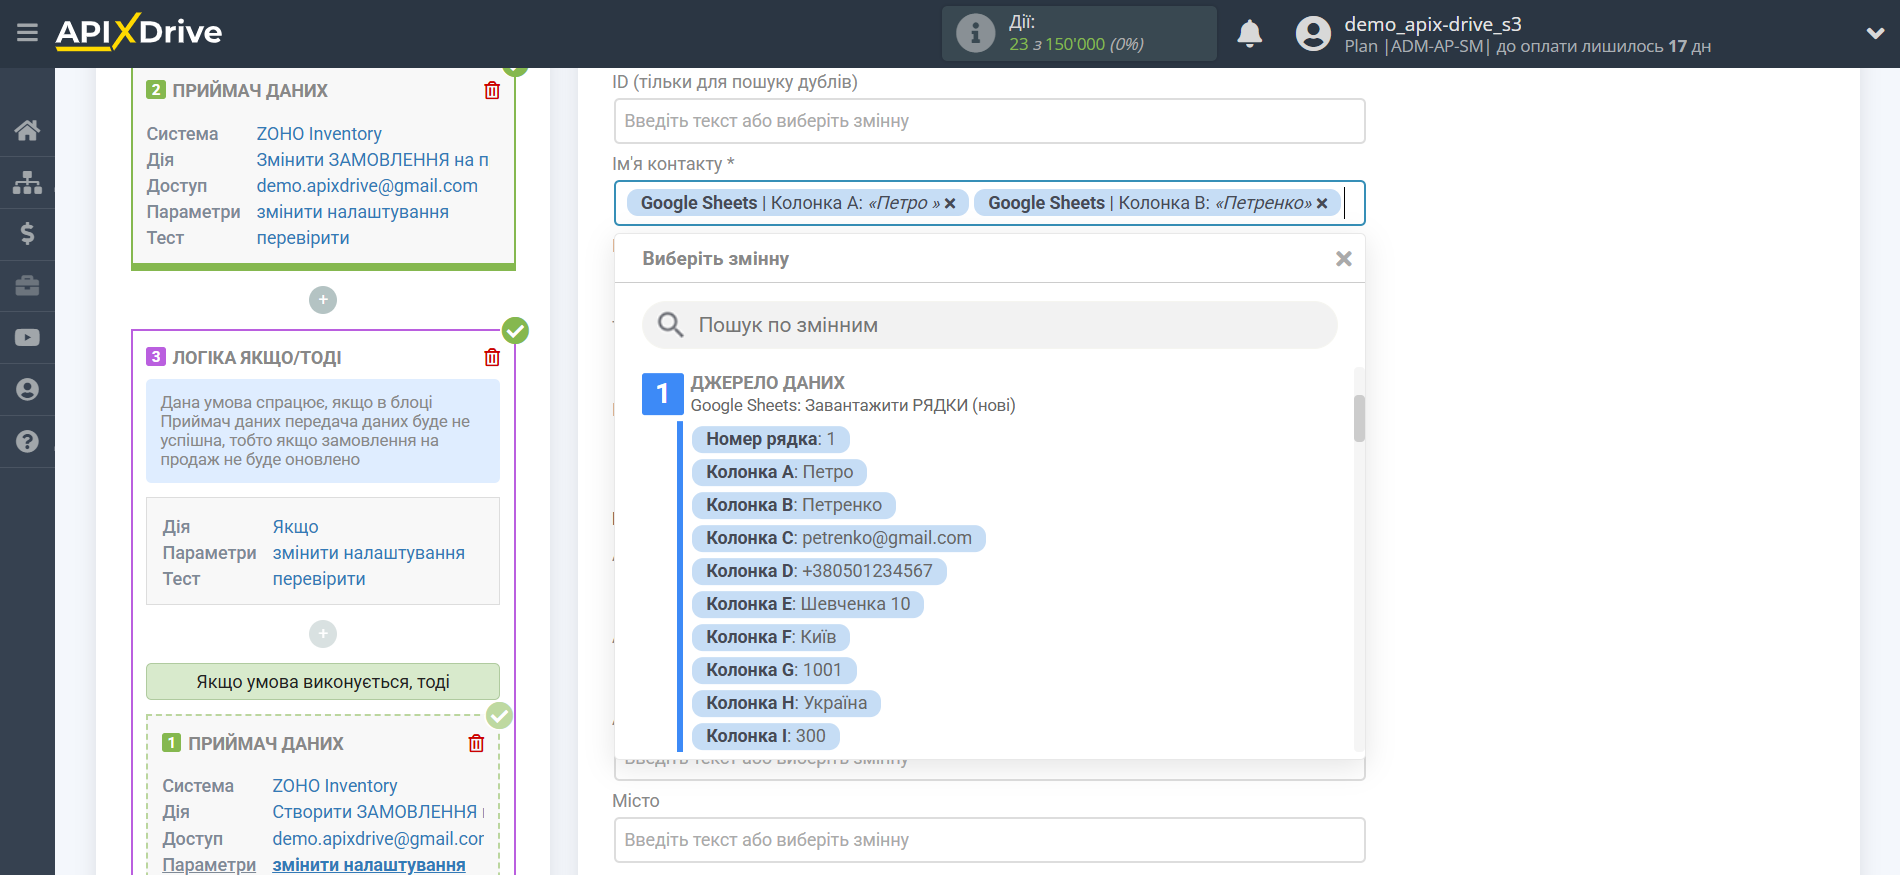Click змінити налаштування in nested receiver
The image size is (1900, 875).
pyautogui.click(x=368, y=865)
